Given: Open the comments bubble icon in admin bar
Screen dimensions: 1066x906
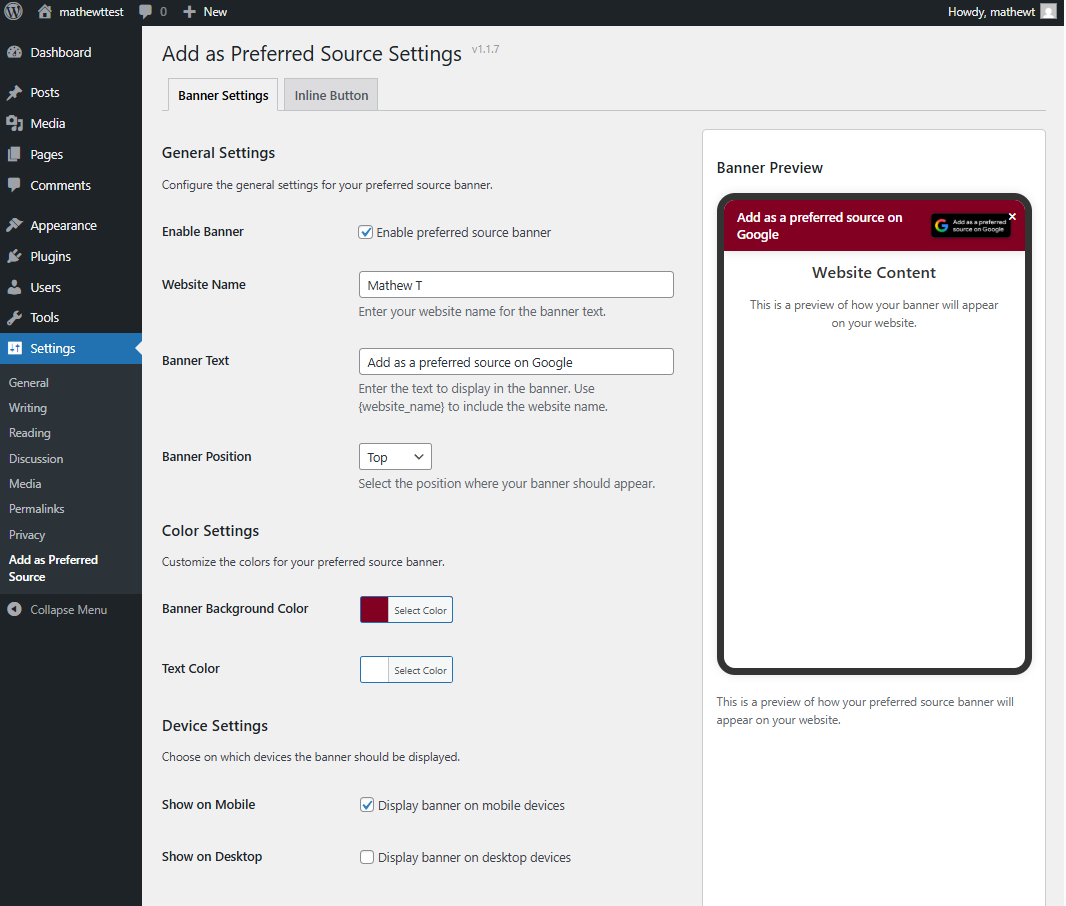Looking at the screenshot, I should [146, 12].
